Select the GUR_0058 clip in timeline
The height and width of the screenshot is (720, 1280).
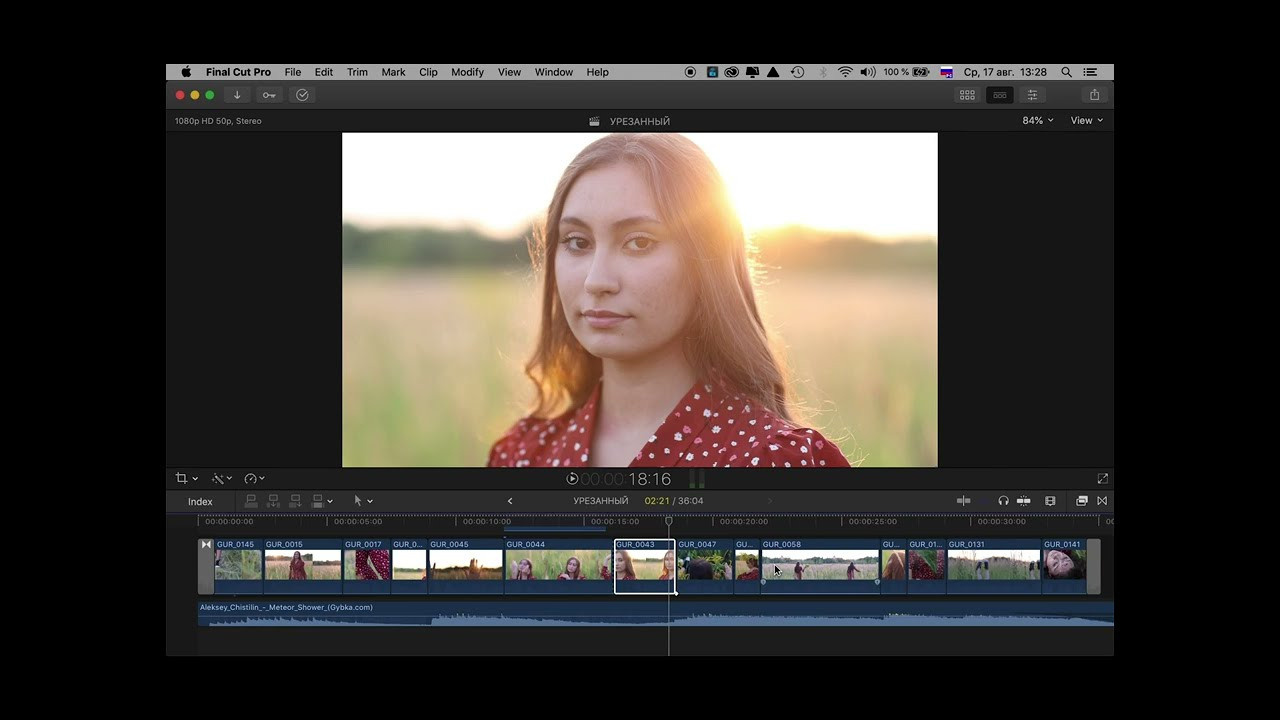click(x=820, y=566)
